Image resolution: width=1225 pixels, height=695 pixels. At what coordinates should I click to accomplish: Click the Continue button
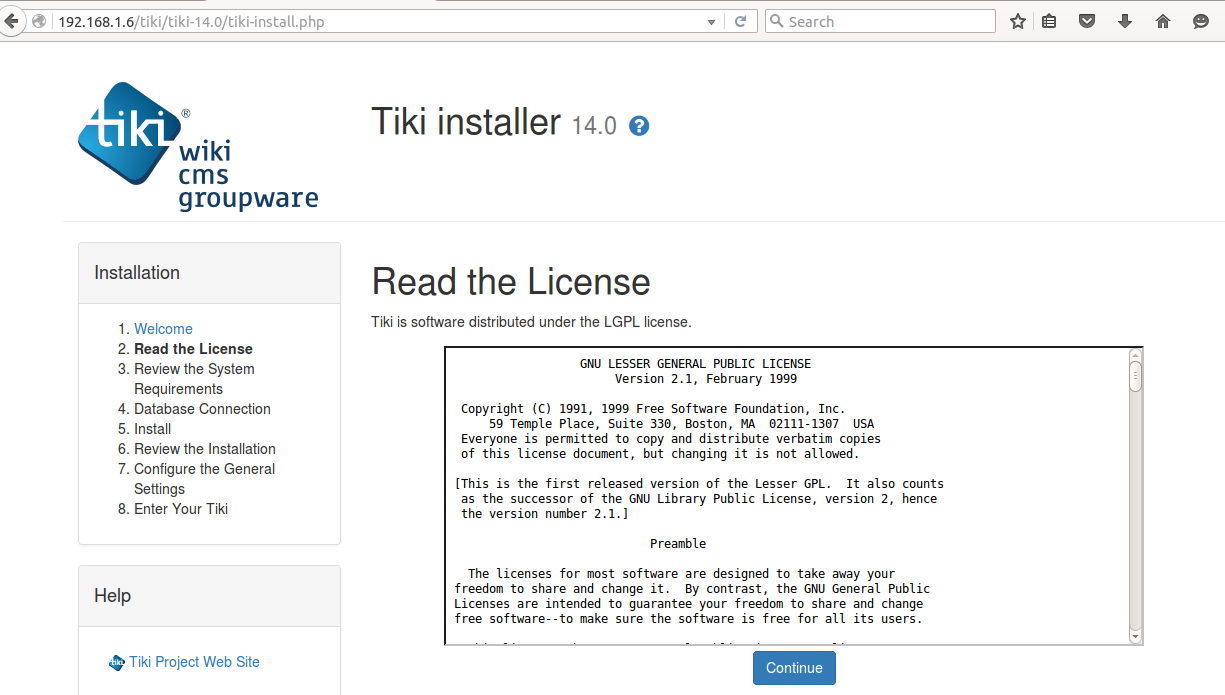794,668
